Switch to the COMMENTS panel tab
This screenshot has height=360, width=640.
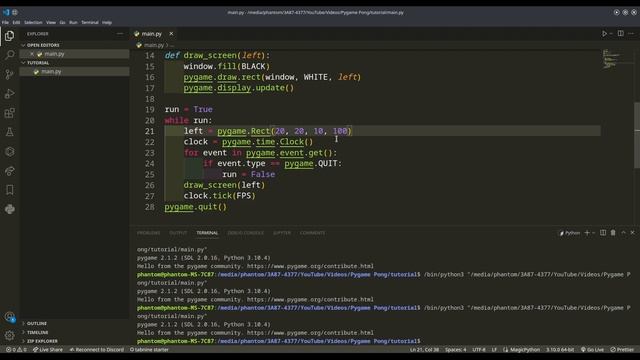(313, 233)
